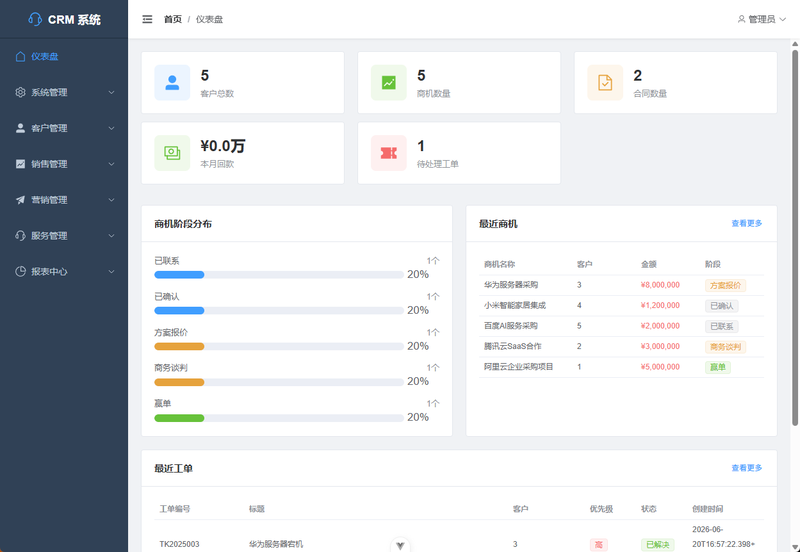Click the 赢单 green progress bar

279,418
